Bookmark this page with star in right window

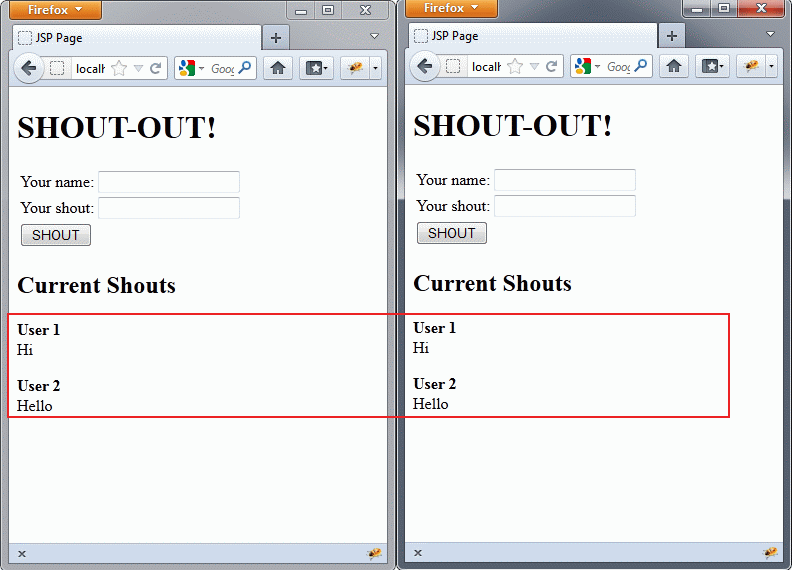tap(515, 66)
